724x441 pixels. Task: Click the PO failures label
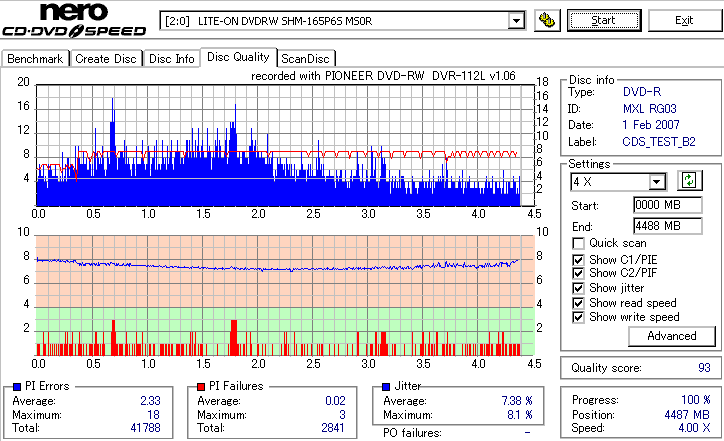412,433
